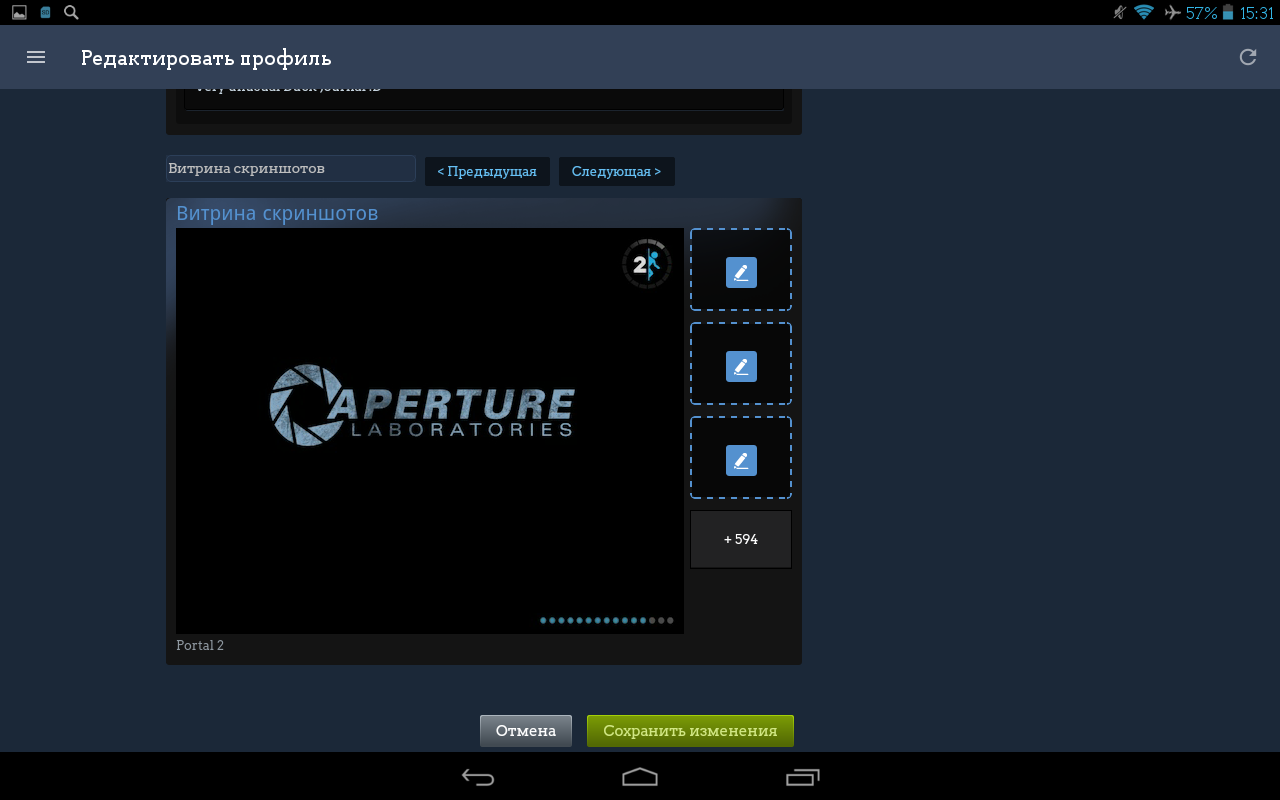Select the Aperture Laboratories main screenshot
This screenshot has width=1280, height=800.
pyautogui.click(x=430, y=431)
